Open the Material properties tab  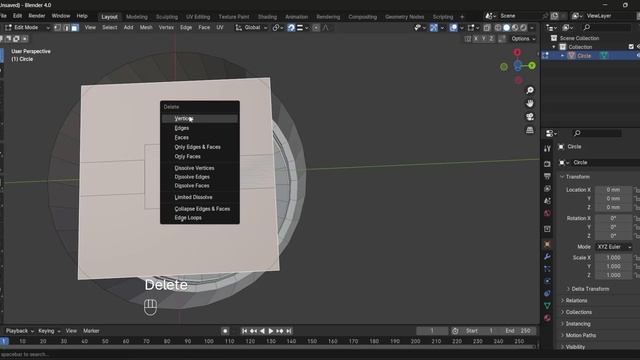547,318
